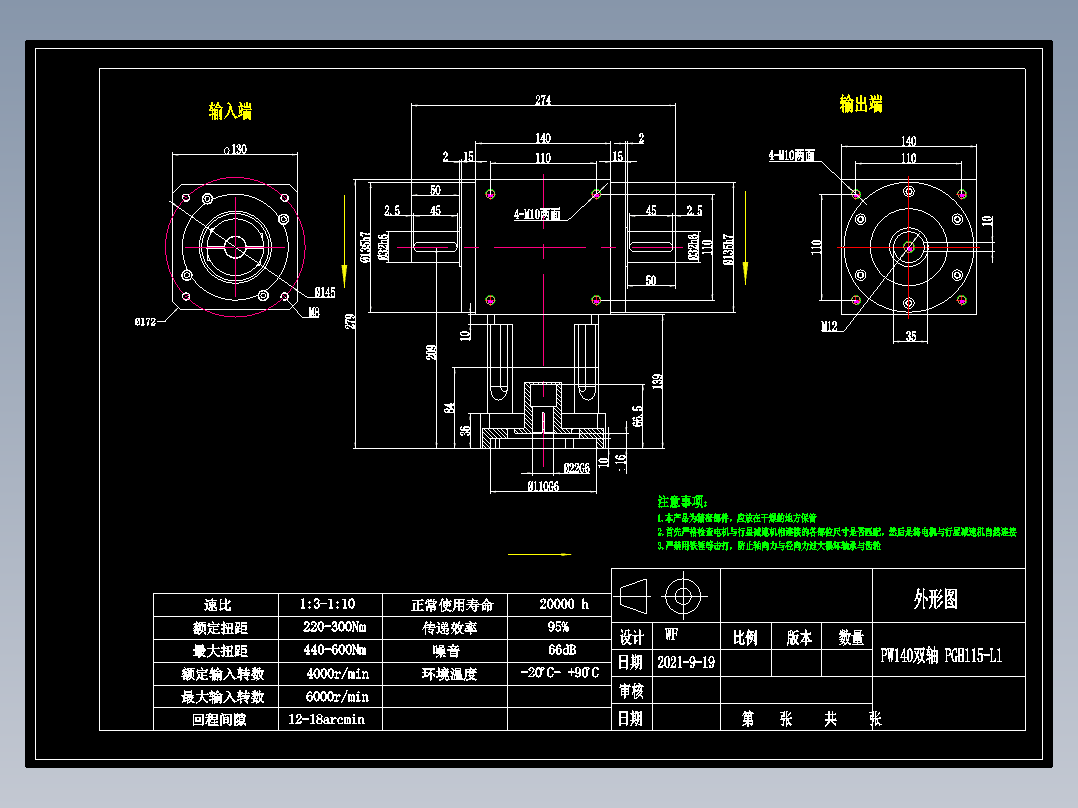Image resolution: width=1078 pixels, height=808 pixels.
Task: Click the concentric circles datum symbol beside projection symbol
Action: [685, 598]
